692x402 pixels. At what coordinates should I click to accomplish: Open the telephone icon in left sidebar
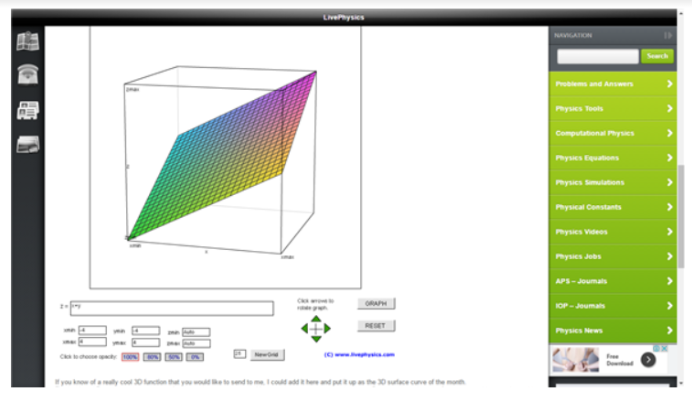(x=28, y=74)
